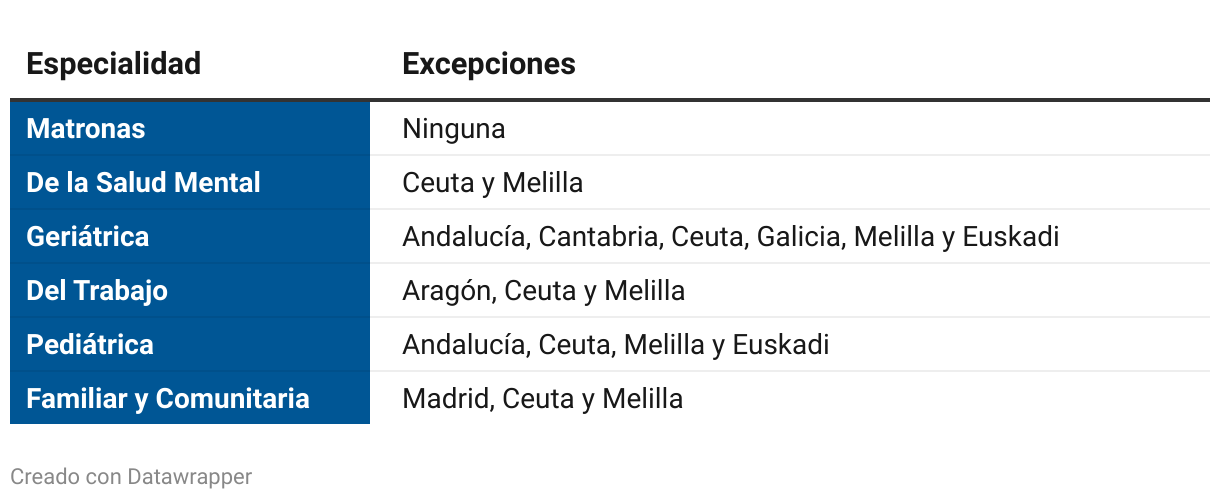Select the De la Salud Mental cell
1220x500 pixels.
point(190,183)
